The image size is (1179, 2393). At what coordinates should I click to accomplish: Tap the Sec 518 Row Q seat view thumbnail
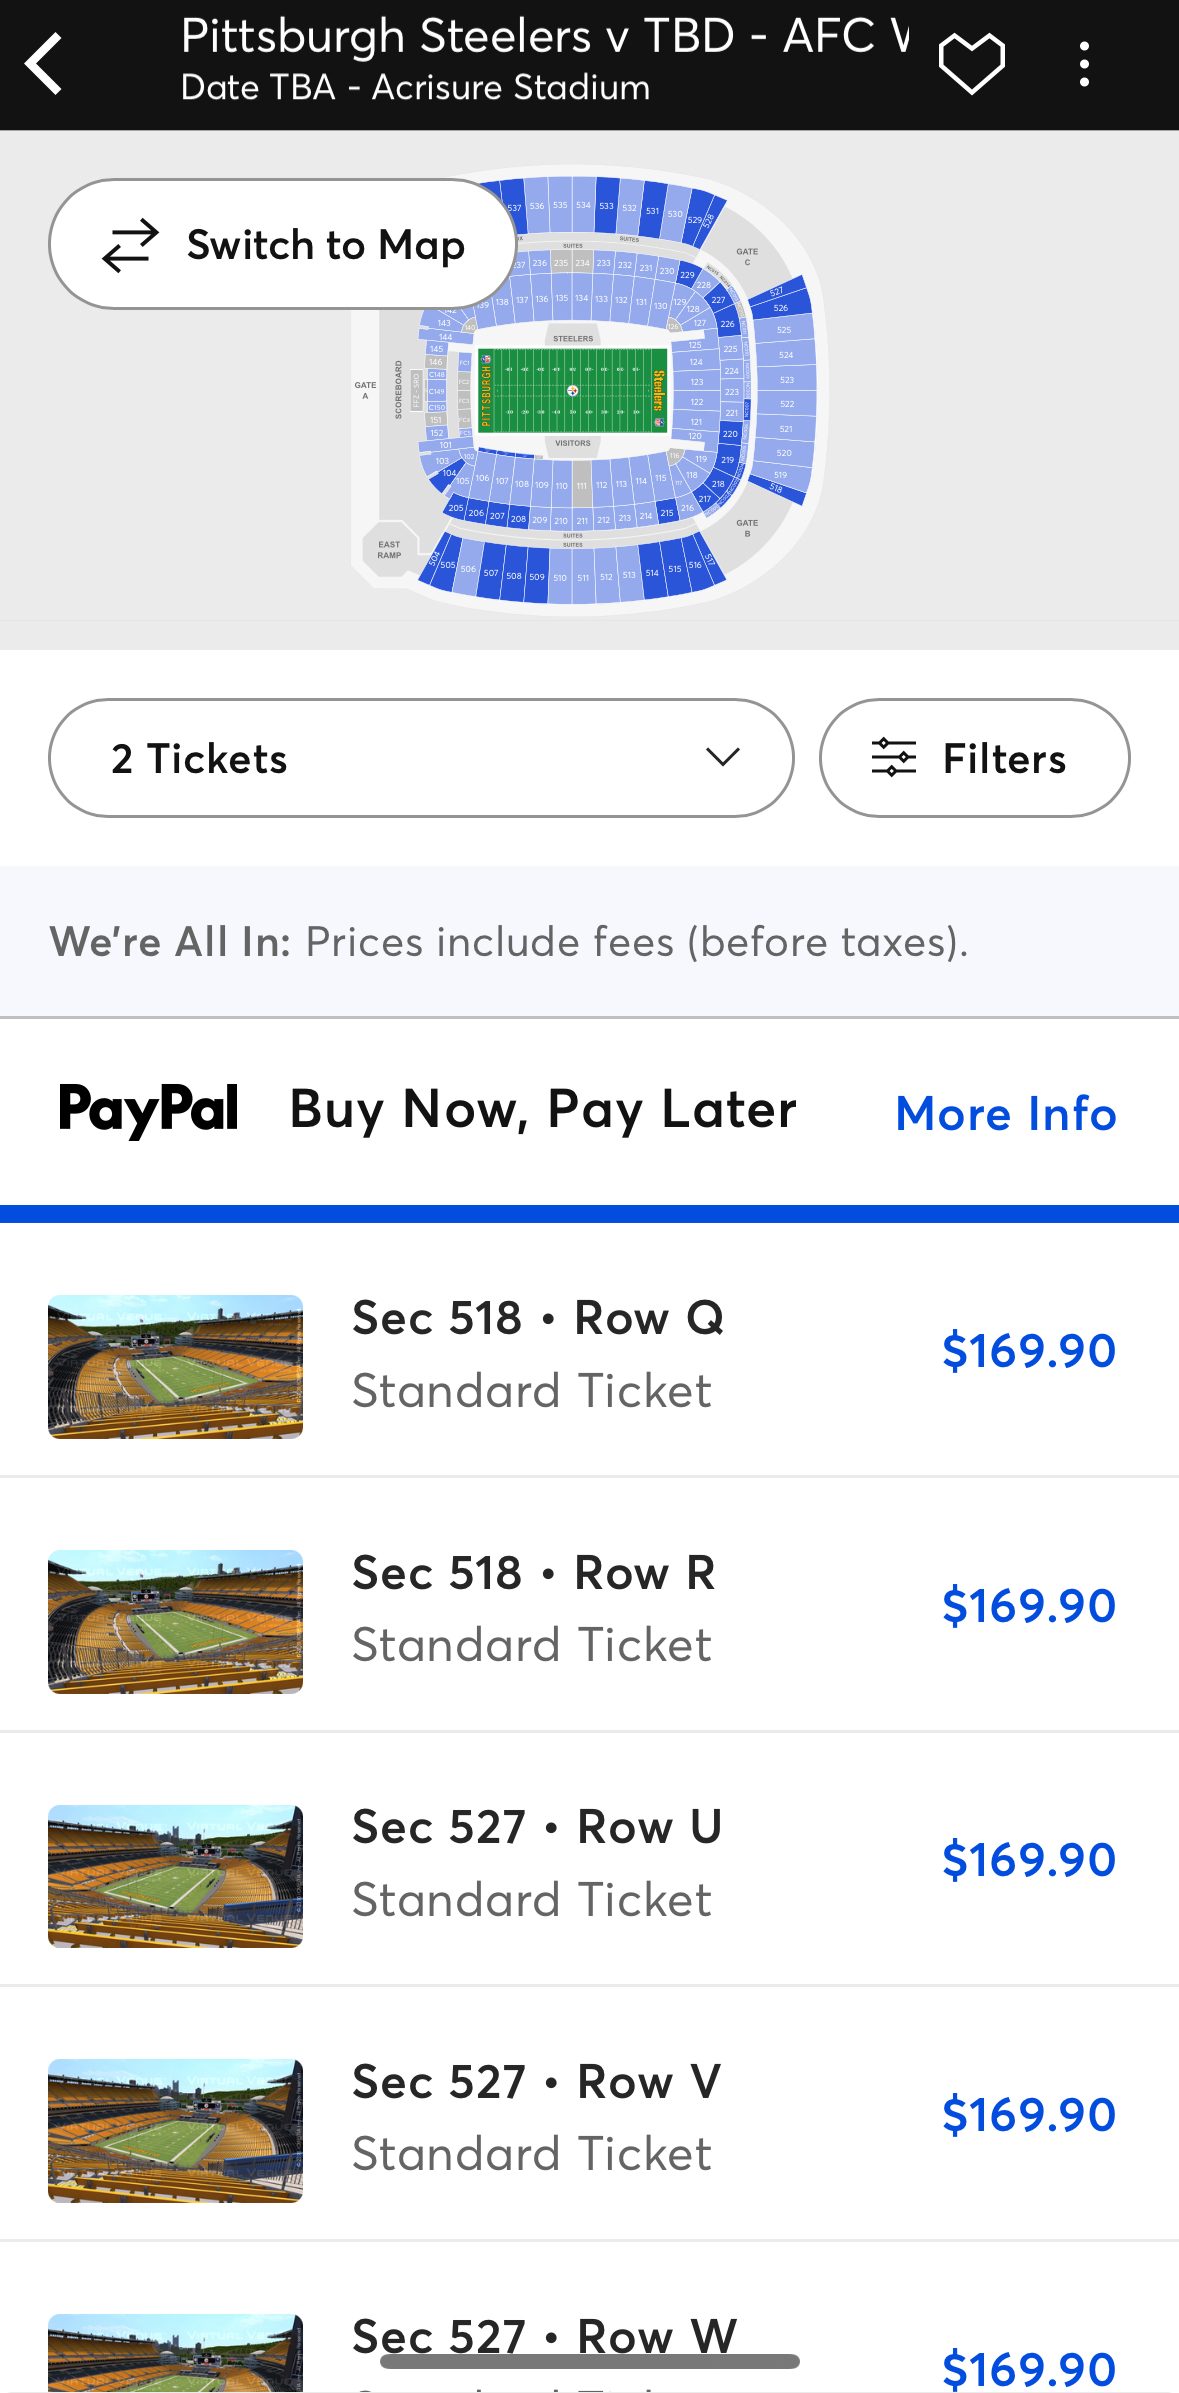(x=175, y=1366)
